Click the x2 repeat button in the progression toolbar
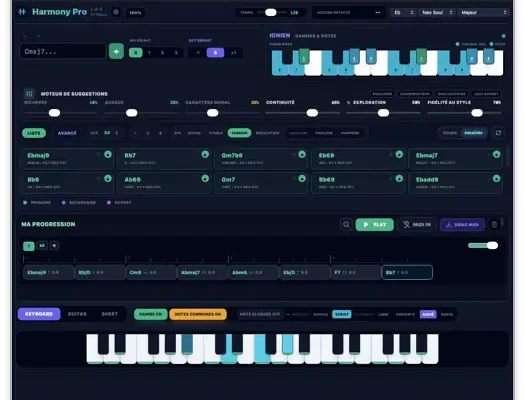Viewport: 525px width, 400px height. pyautogui.click(x=42, y=246)
